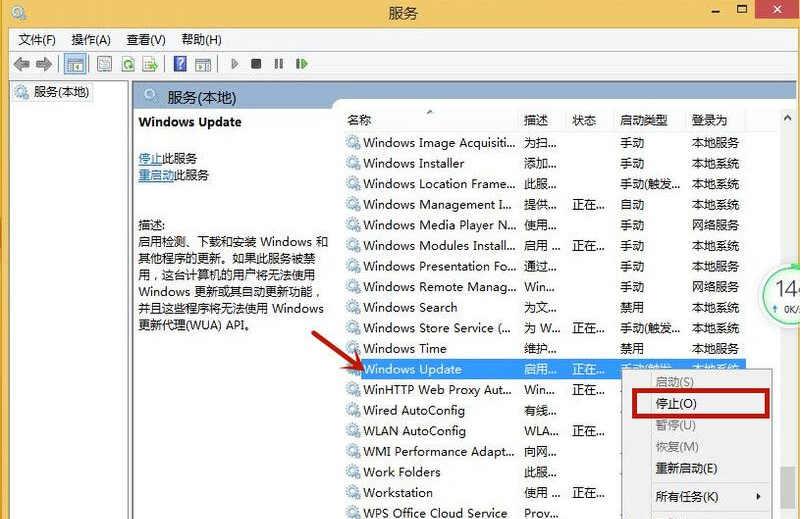Select Windows Management Instrumentation service row
802x519 pixels.
point(545,205)
